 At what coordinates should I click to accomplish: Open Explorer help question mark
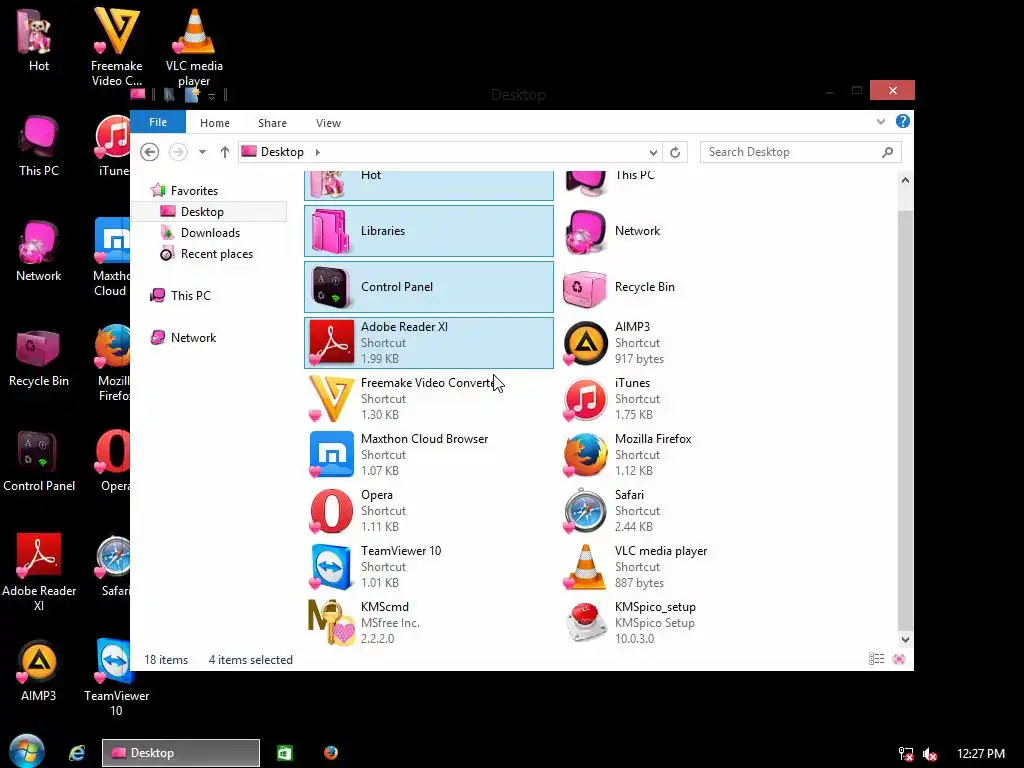point(903,121)
